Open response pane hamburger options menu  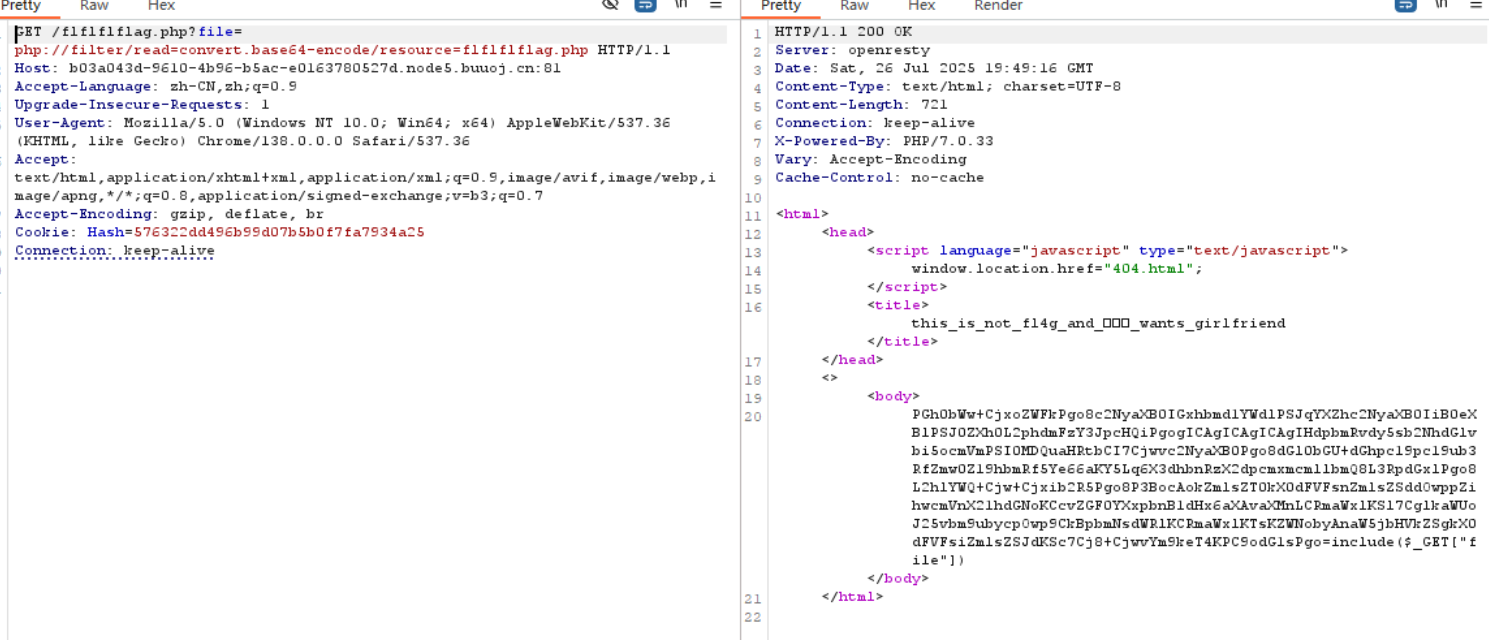tap(1475, 5)
